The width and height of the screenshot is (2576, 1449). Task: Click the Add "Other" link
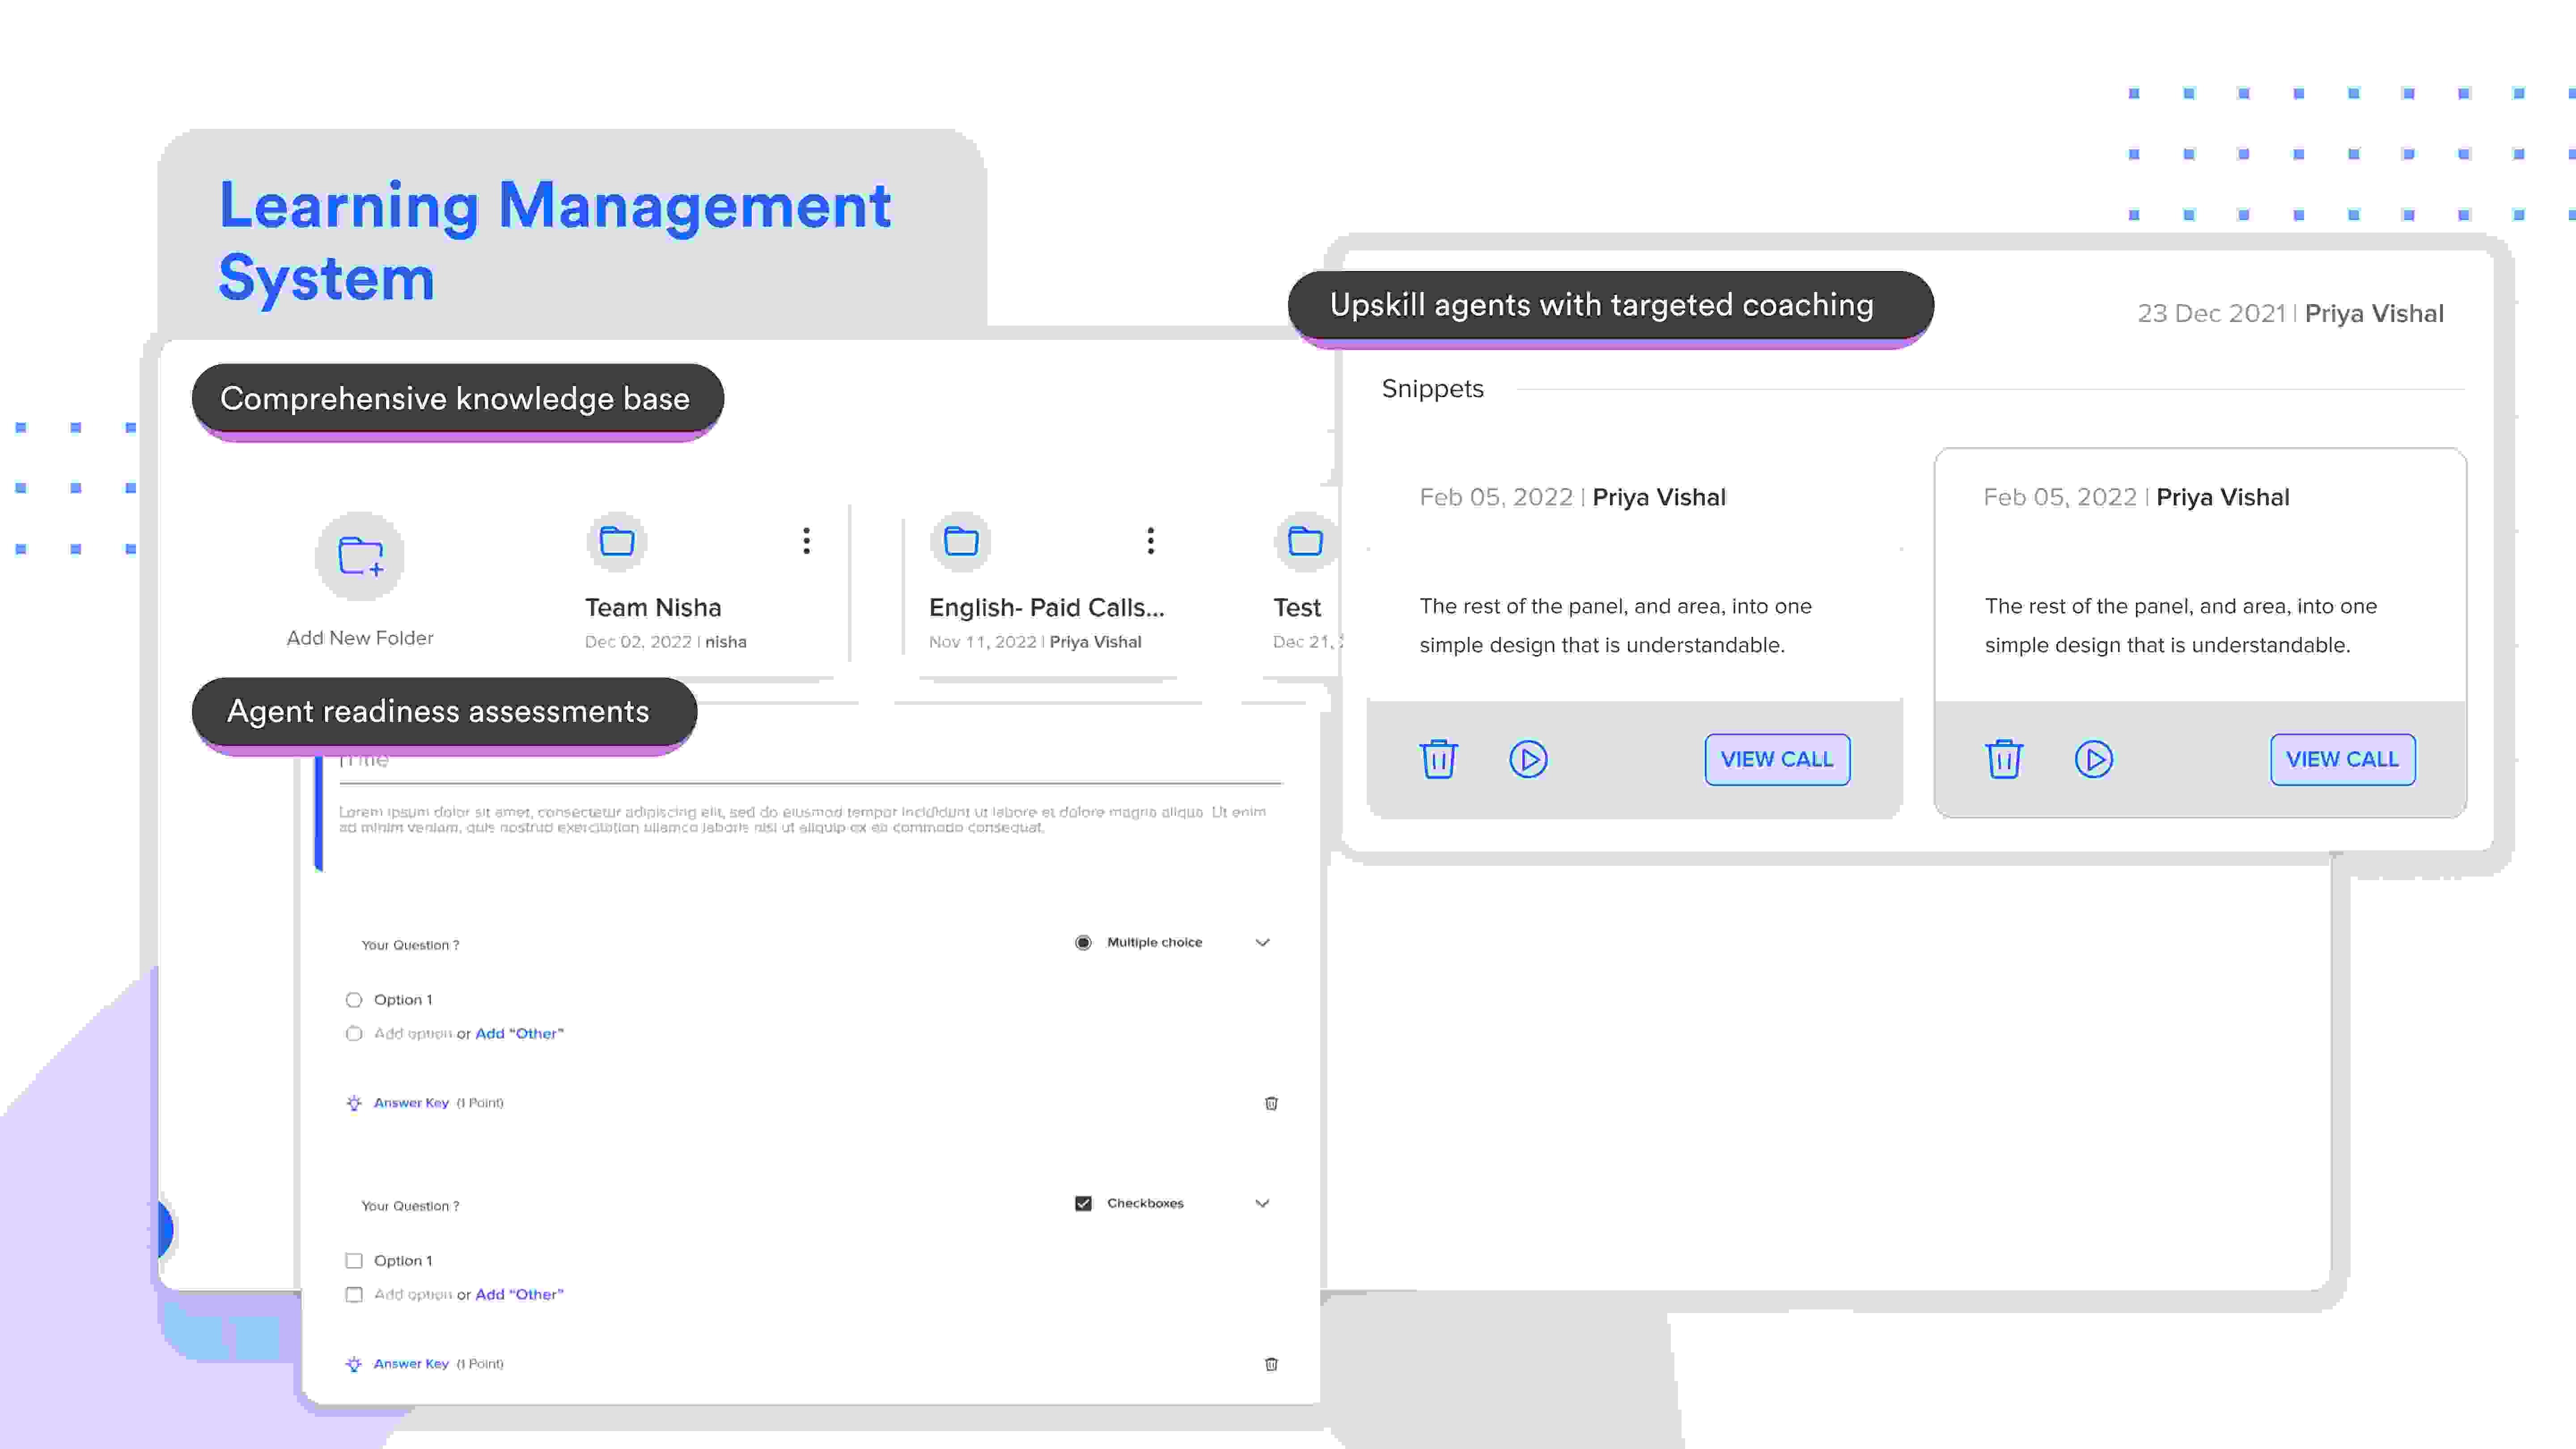pyautogui.click(x=519, y=1033)
